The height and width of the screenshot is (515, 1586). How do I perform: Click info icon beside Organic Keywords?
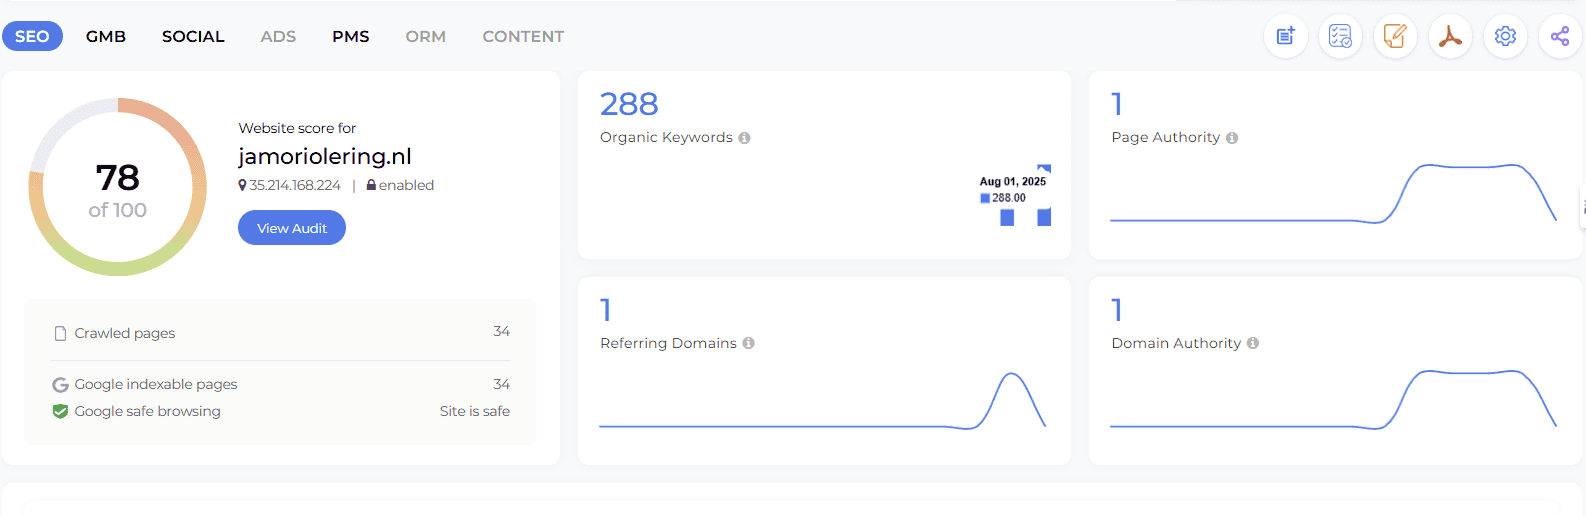(x=744, y=138)
